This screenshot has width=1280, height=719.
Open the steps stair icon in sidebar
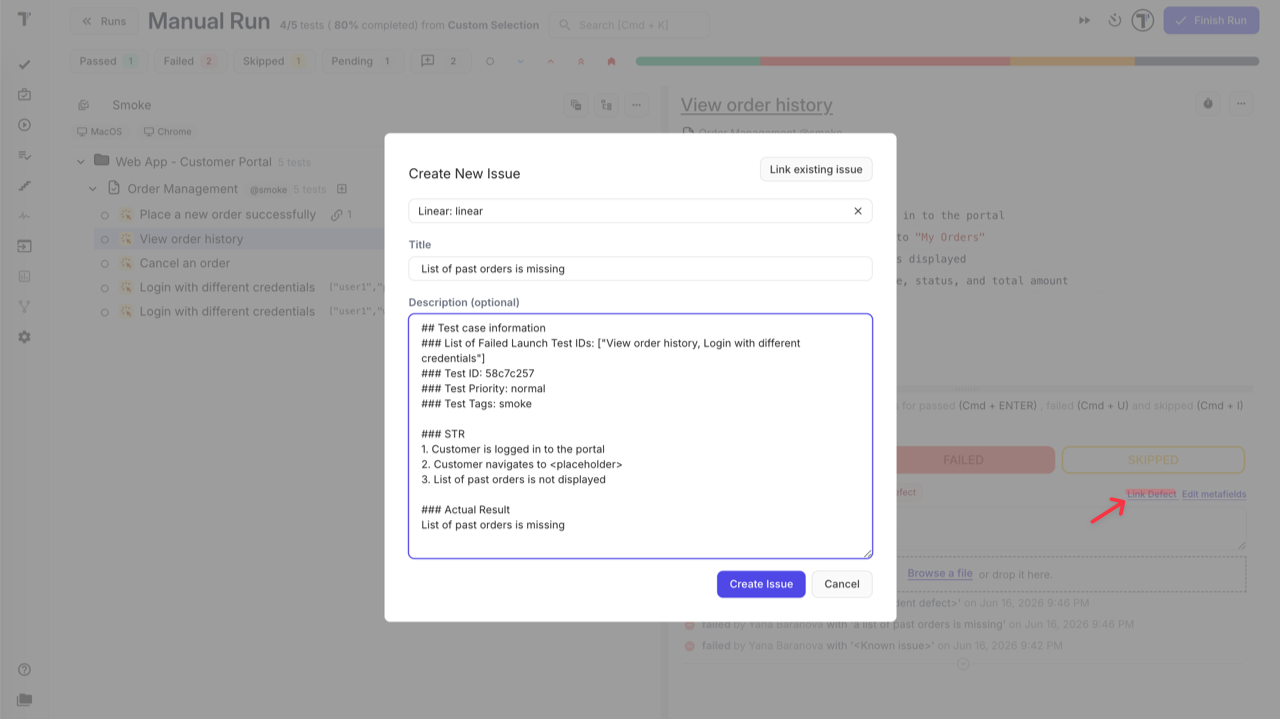[x=24, y=186]
